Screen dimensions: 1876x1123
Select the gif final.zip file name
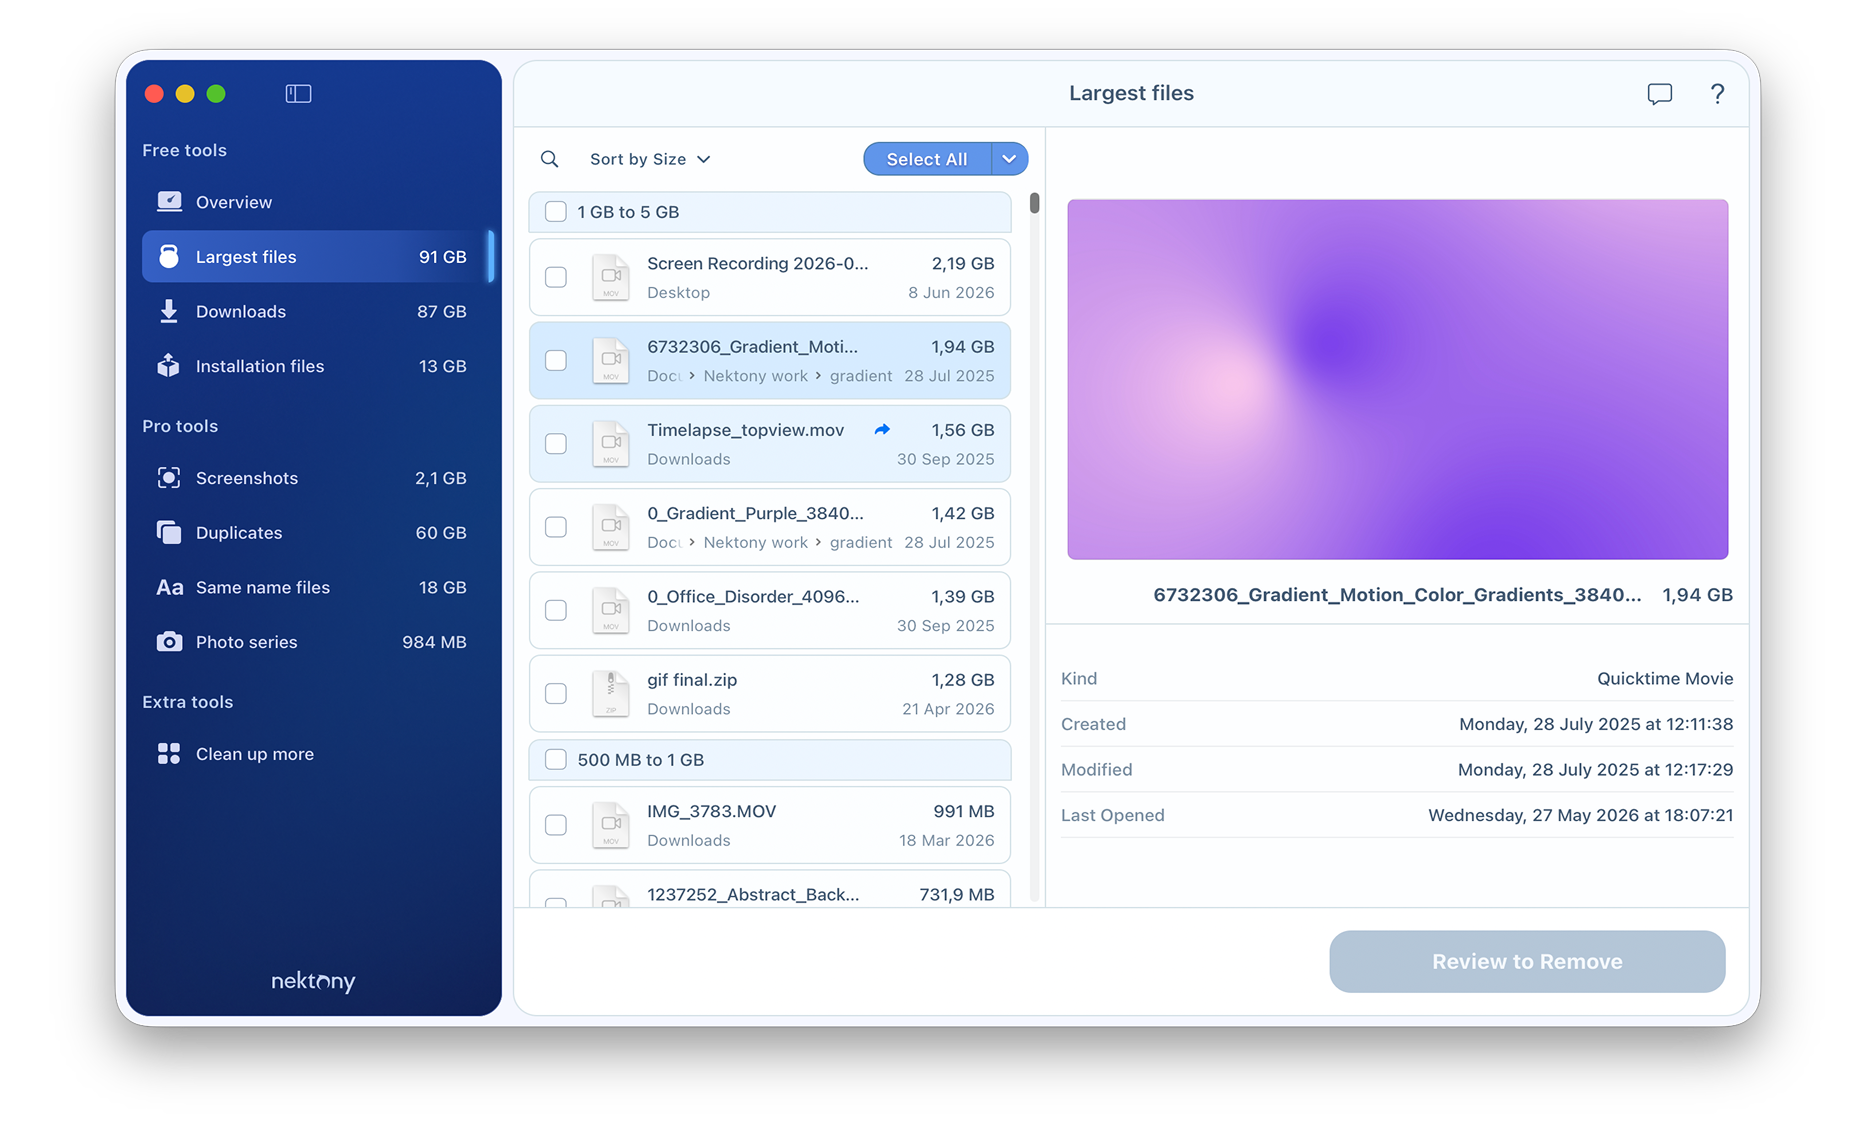(x=692, y=679)
